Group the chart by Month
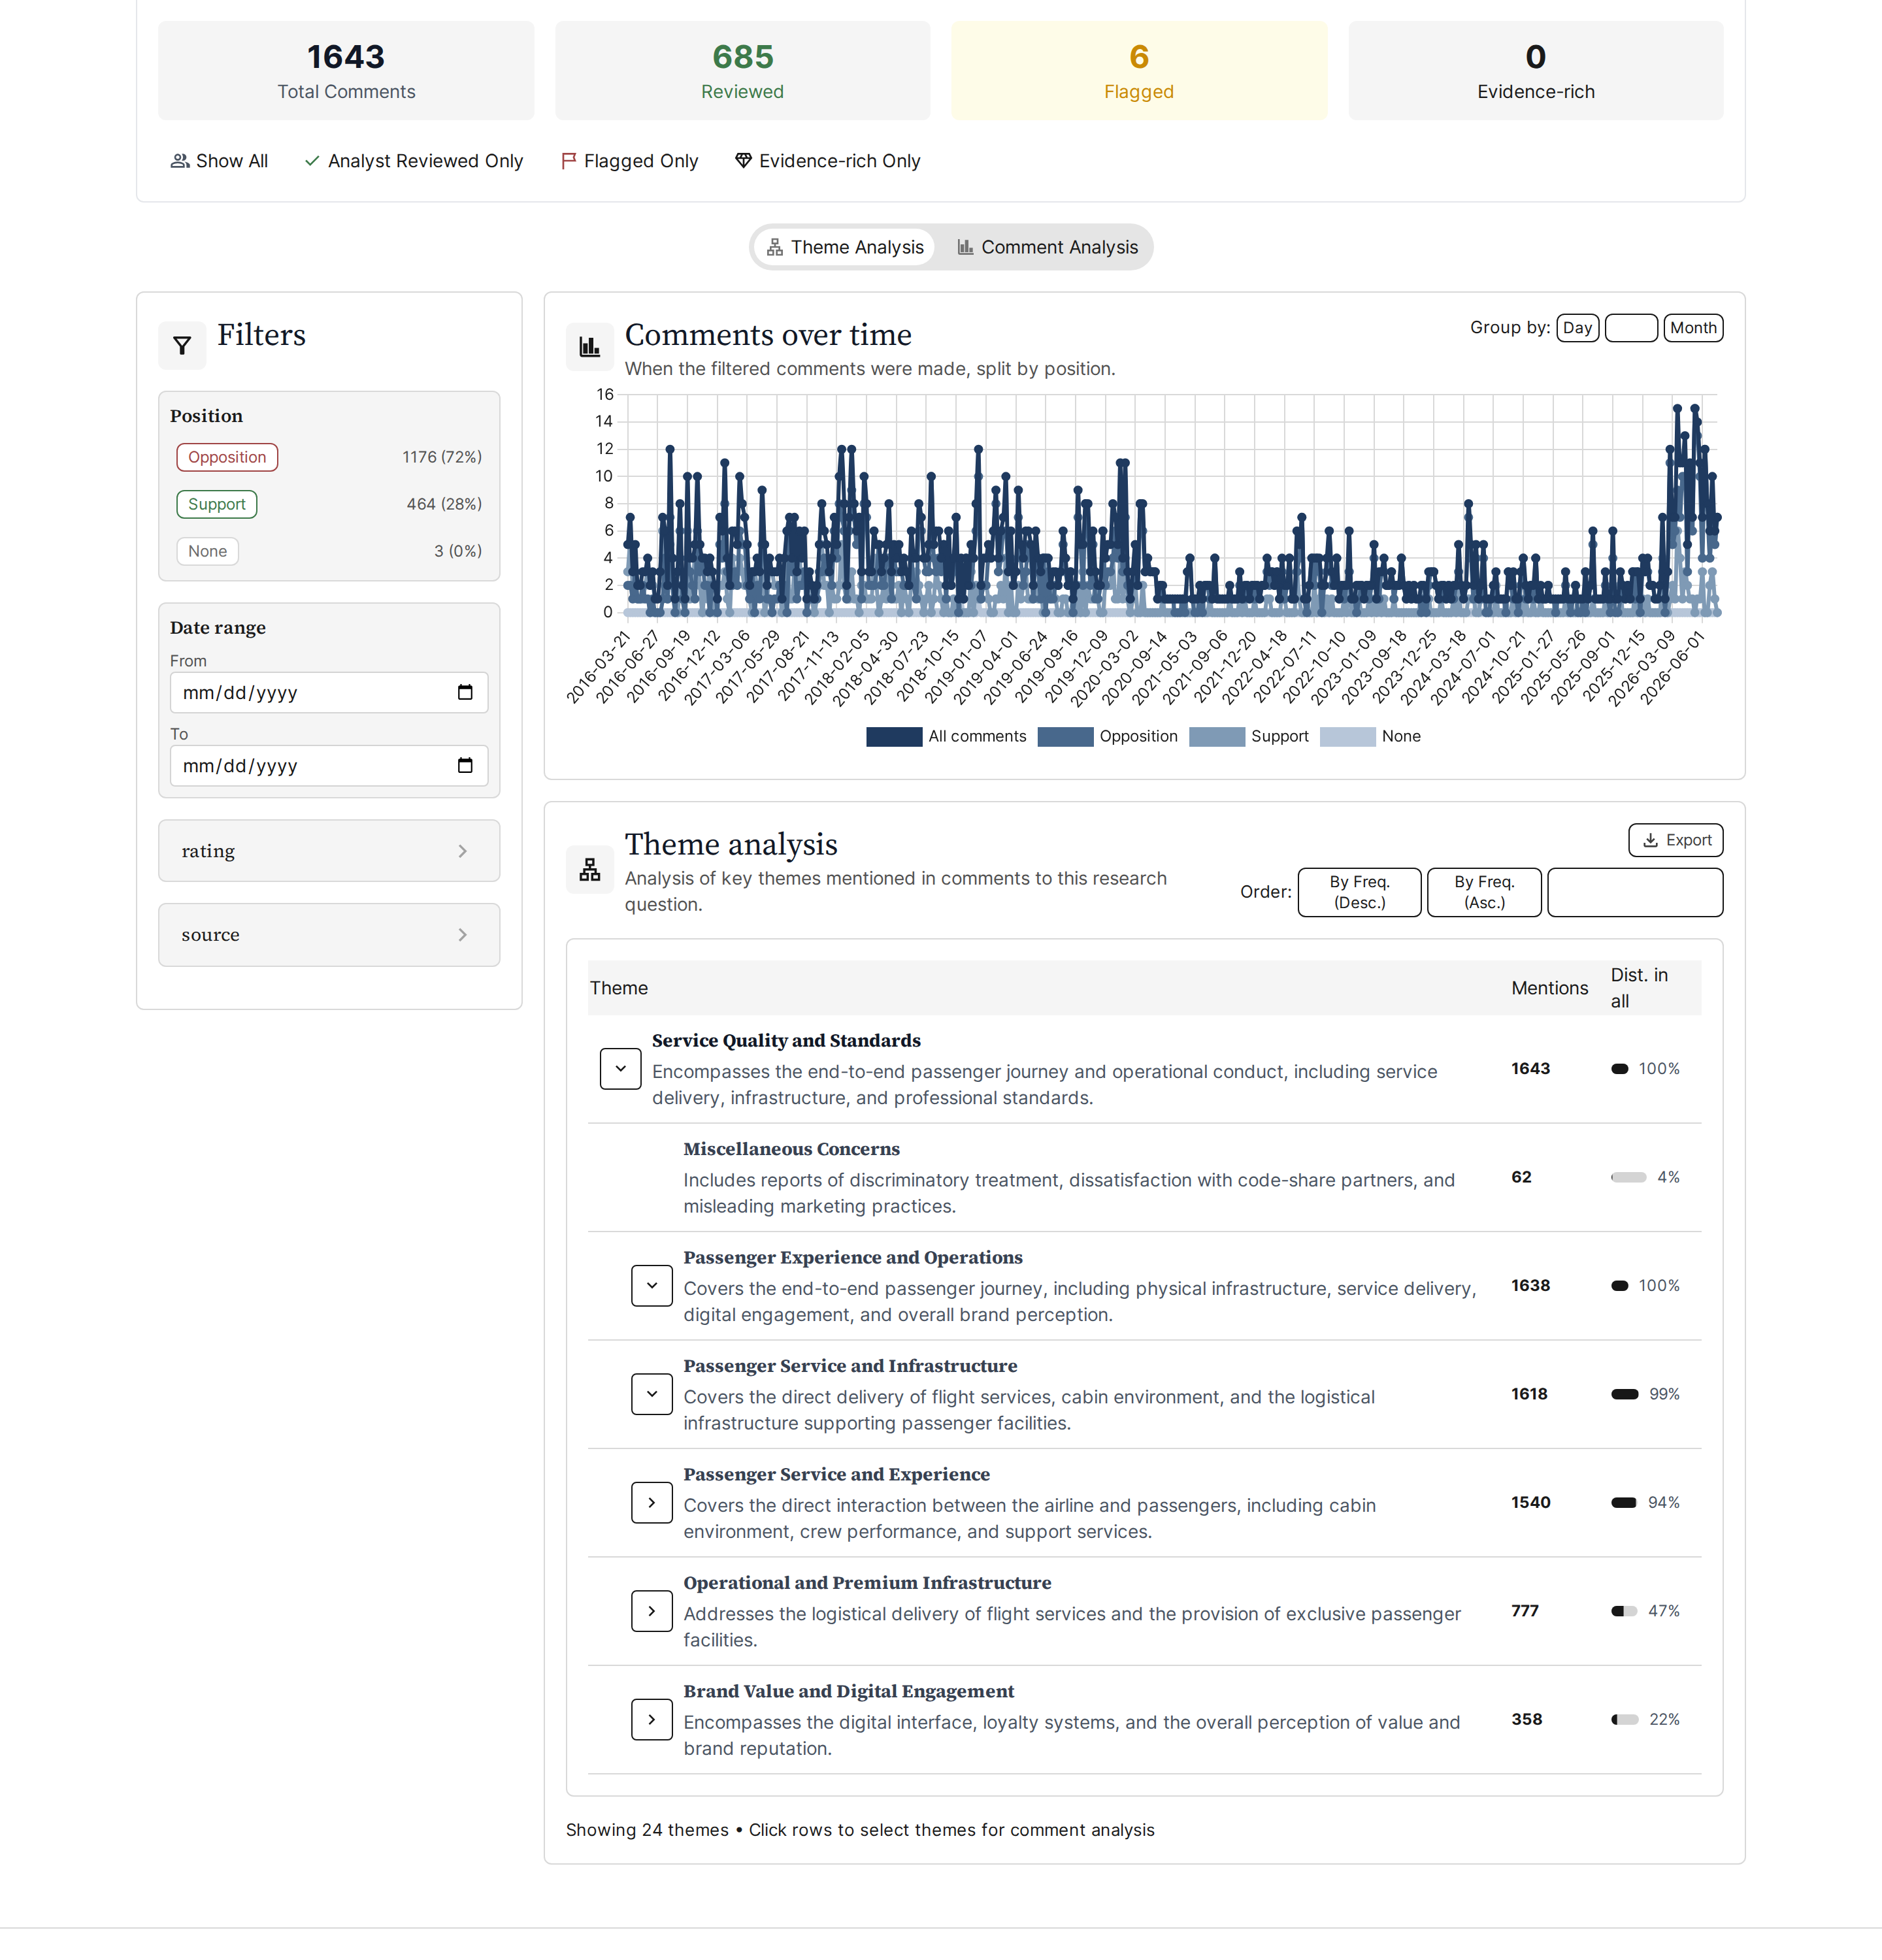 coord(1693,328)
